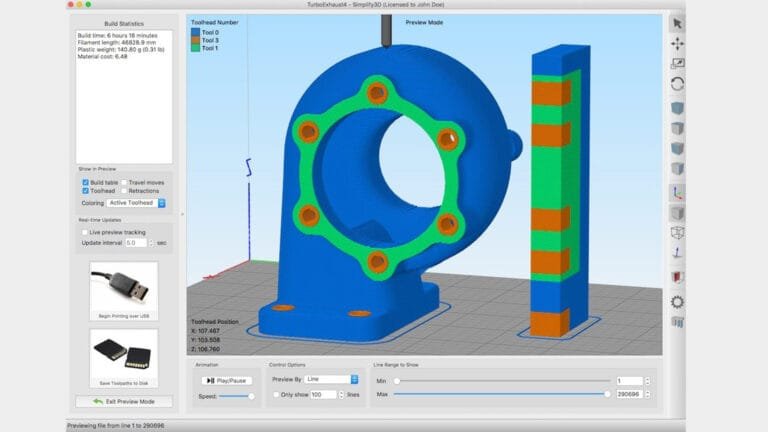768x432 pixels.
Task: Click the Play/Pause animation button
Action: (x=226, y=381)
